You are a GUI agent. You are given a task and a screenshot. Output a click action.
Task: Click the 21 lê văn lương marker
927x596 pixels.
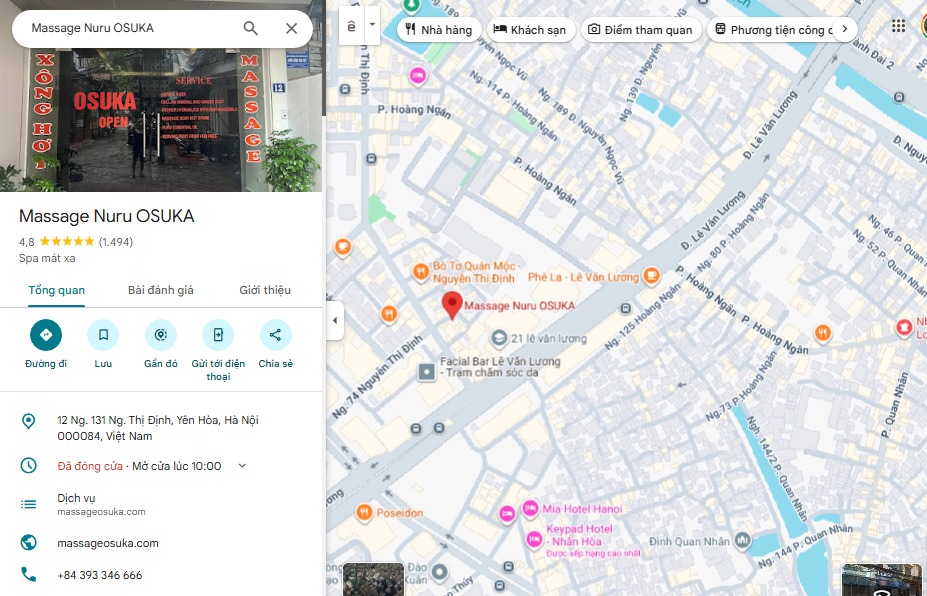pos(499,338)
